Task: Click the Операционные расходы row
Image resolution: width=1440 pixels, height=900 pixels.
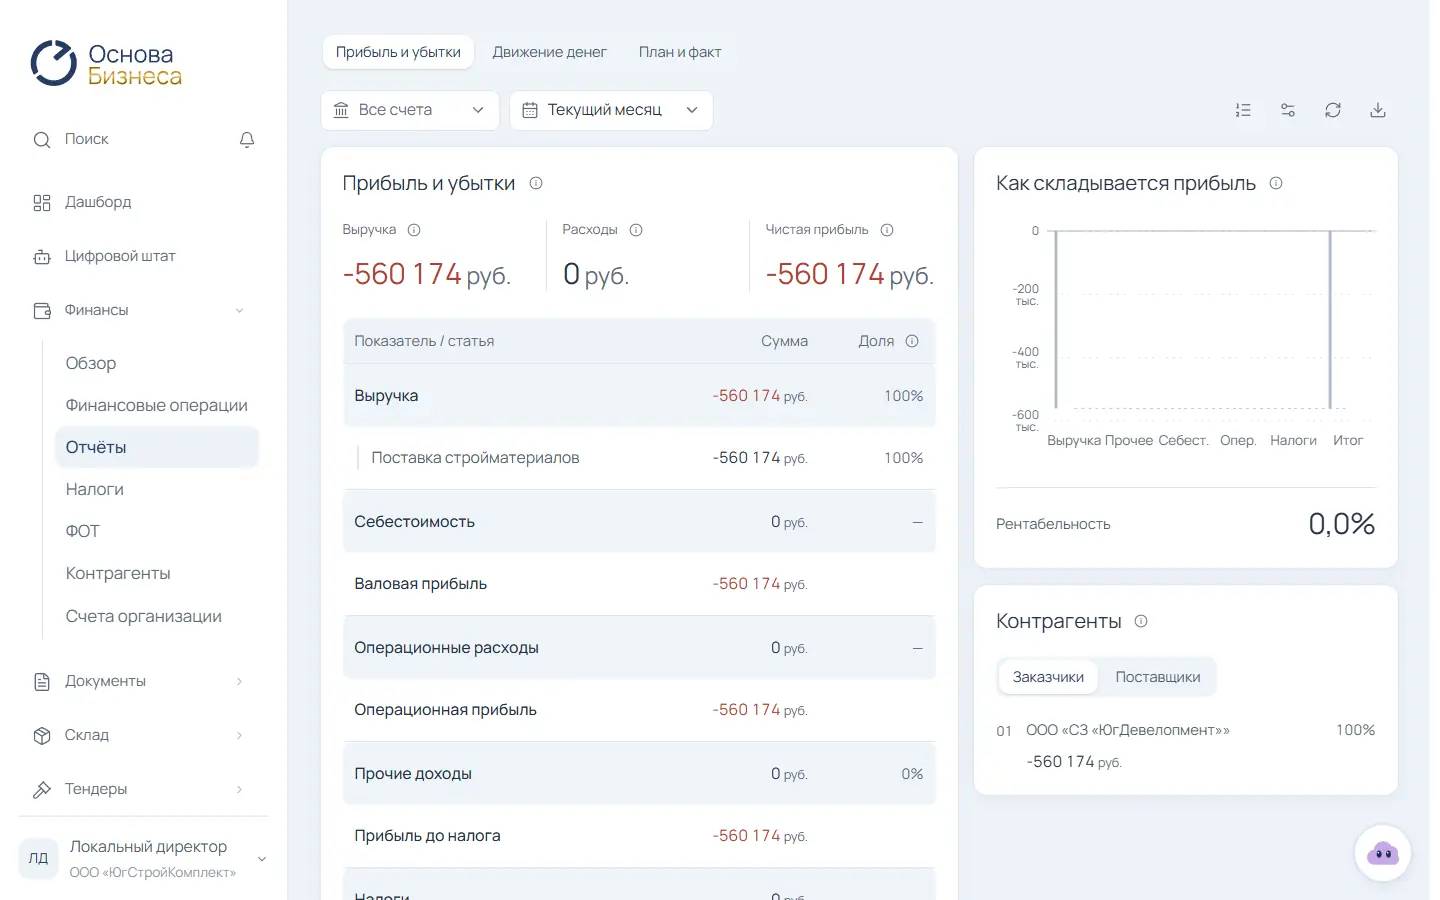Action: 639,648
